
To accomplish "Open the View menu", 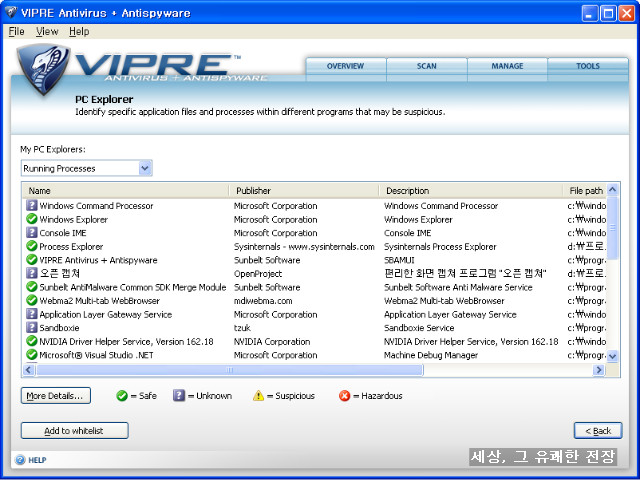I will click(47, 31).
